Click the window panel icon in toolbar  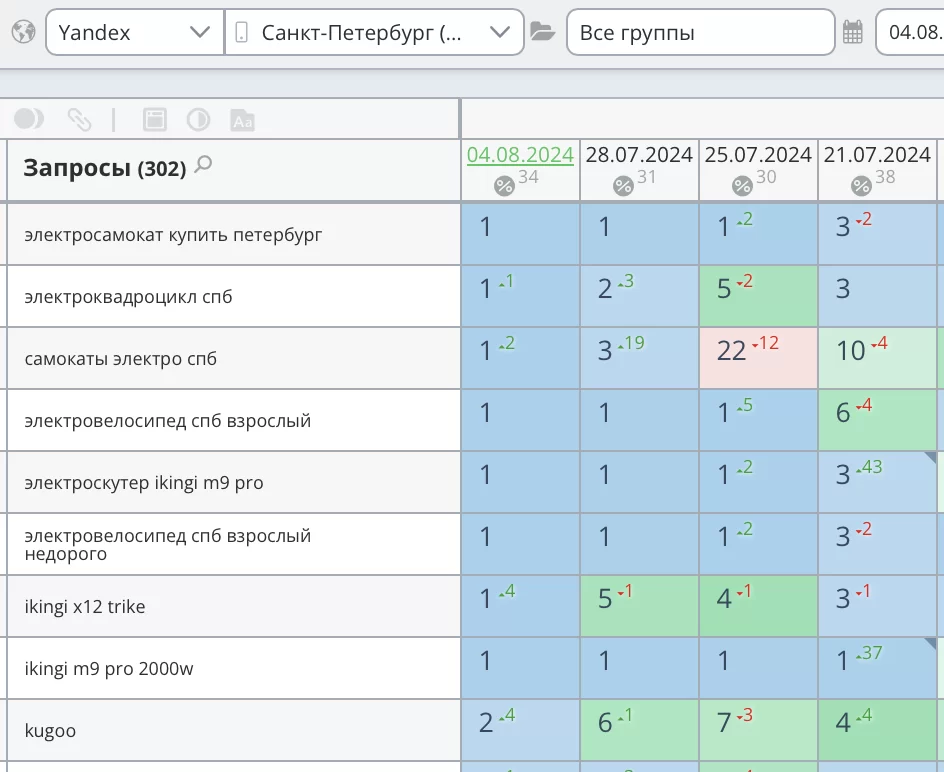154,120
